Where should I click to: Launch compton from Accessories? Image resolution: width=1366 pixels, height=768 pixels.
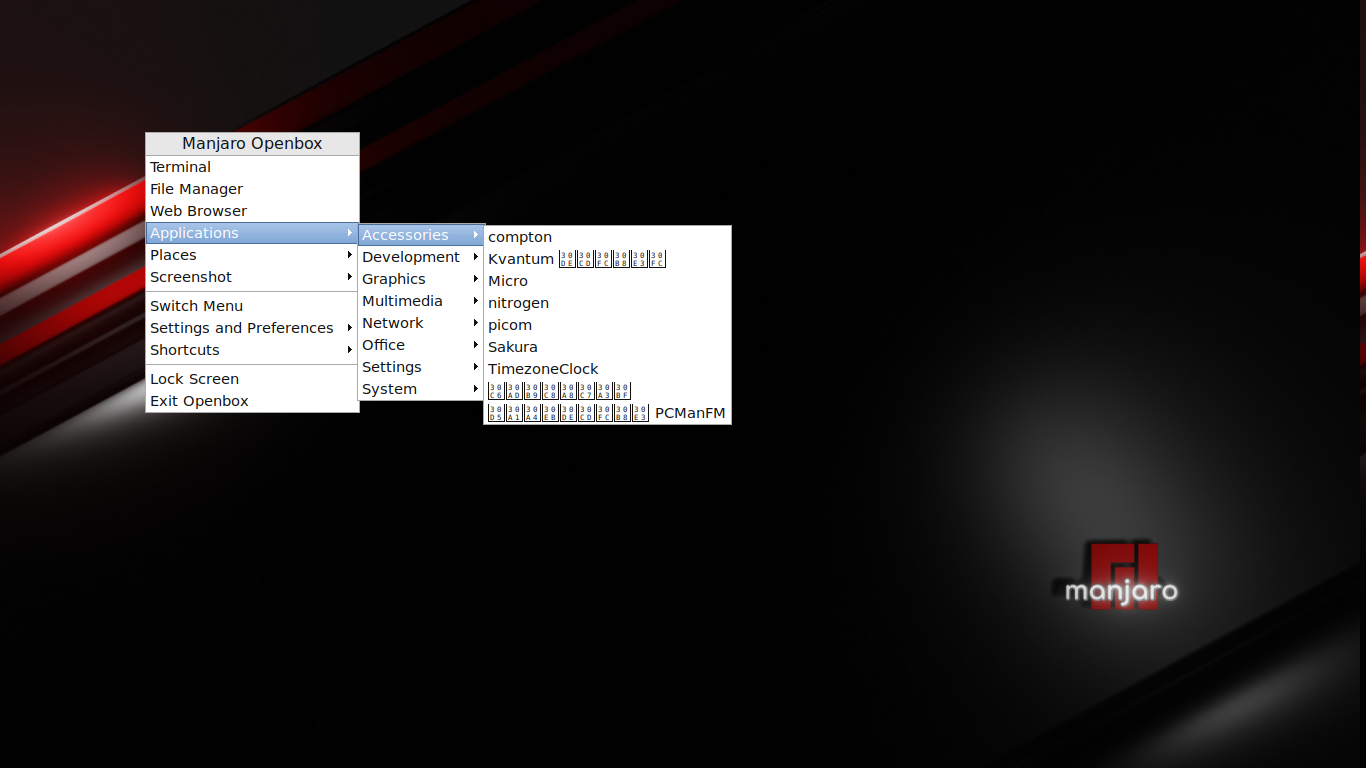point(607,237)
